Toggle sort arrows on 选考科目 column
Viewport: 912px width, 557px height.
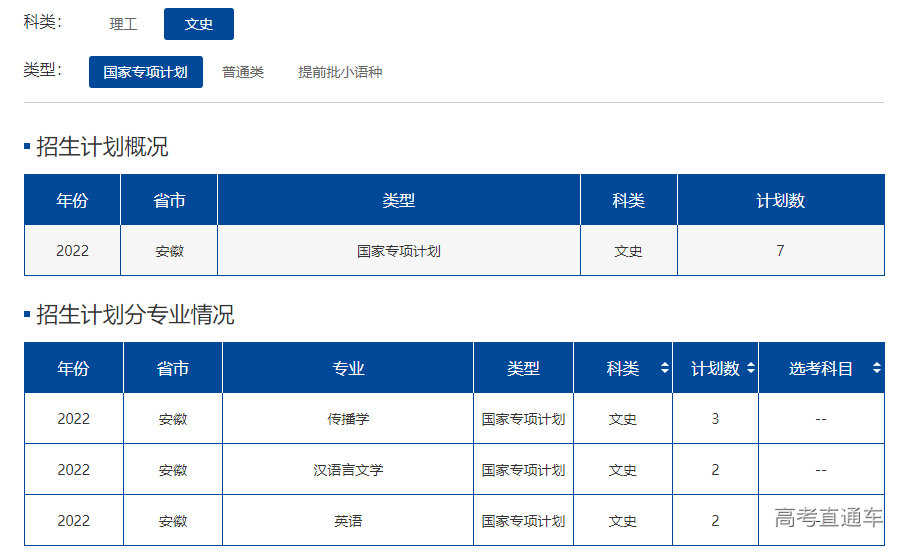pyautogui.click(x=876, y=369)
